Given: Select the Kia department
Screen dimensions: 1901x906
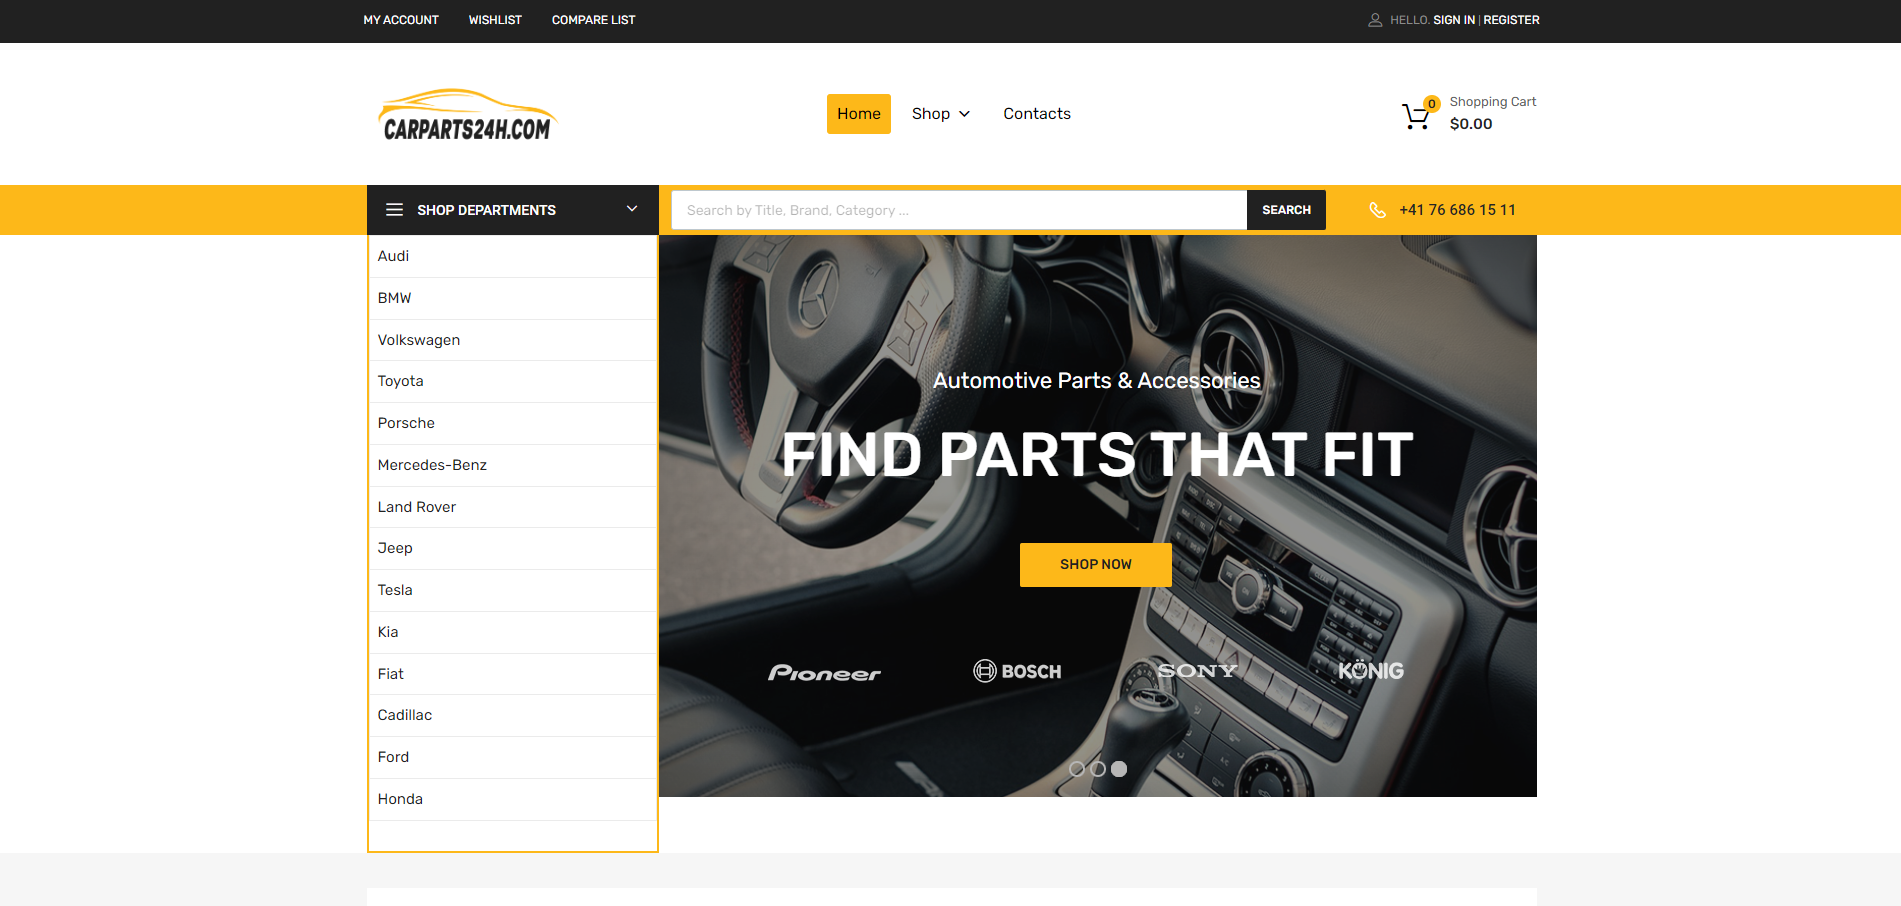Looking at the screenshot, I should [512, 632].
